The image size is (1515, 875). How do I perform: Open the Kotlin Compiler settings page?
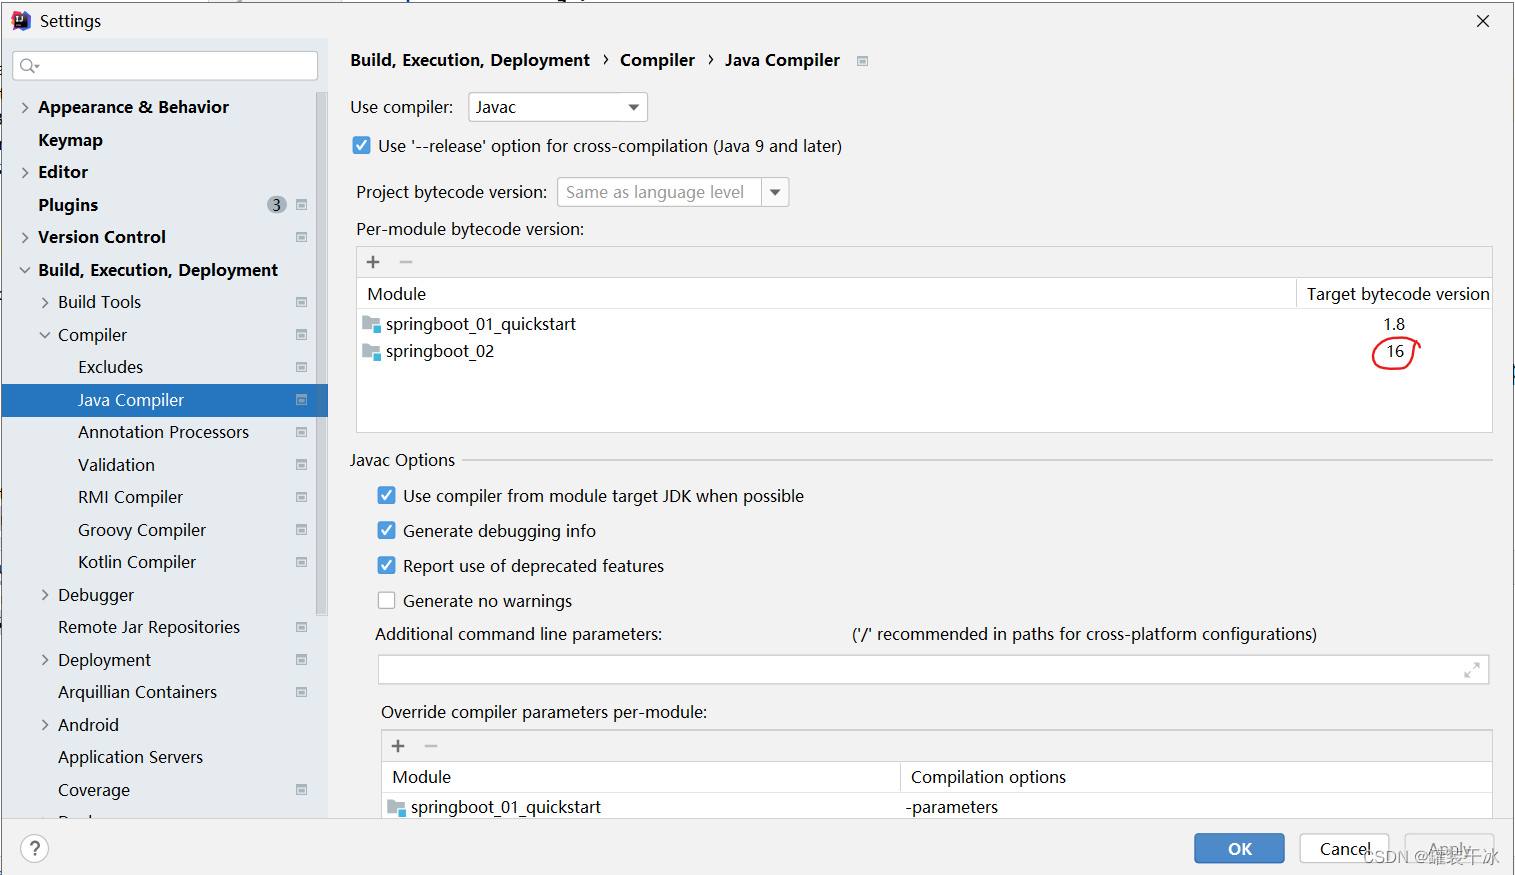(x=137, y=562)
